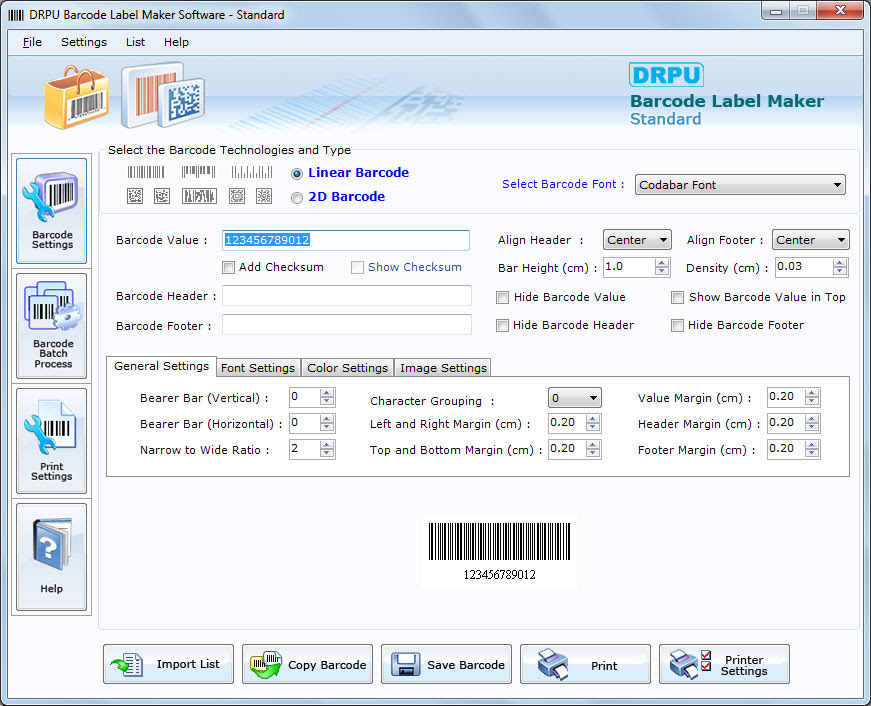The width and height of the screenshot is (871, 706).
Task: Switch to the Font Settings tab
Action: point(258,368)
